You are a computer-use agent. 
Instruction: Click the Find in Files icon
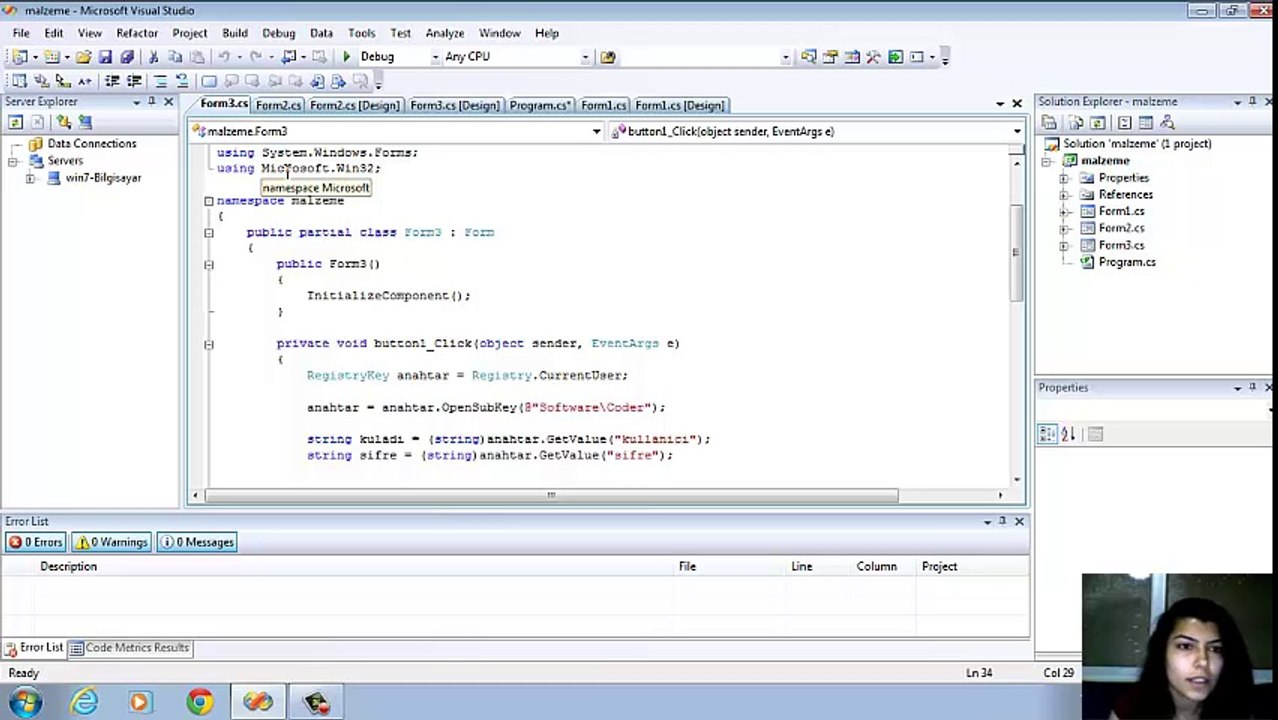click(x=608, y=57)
